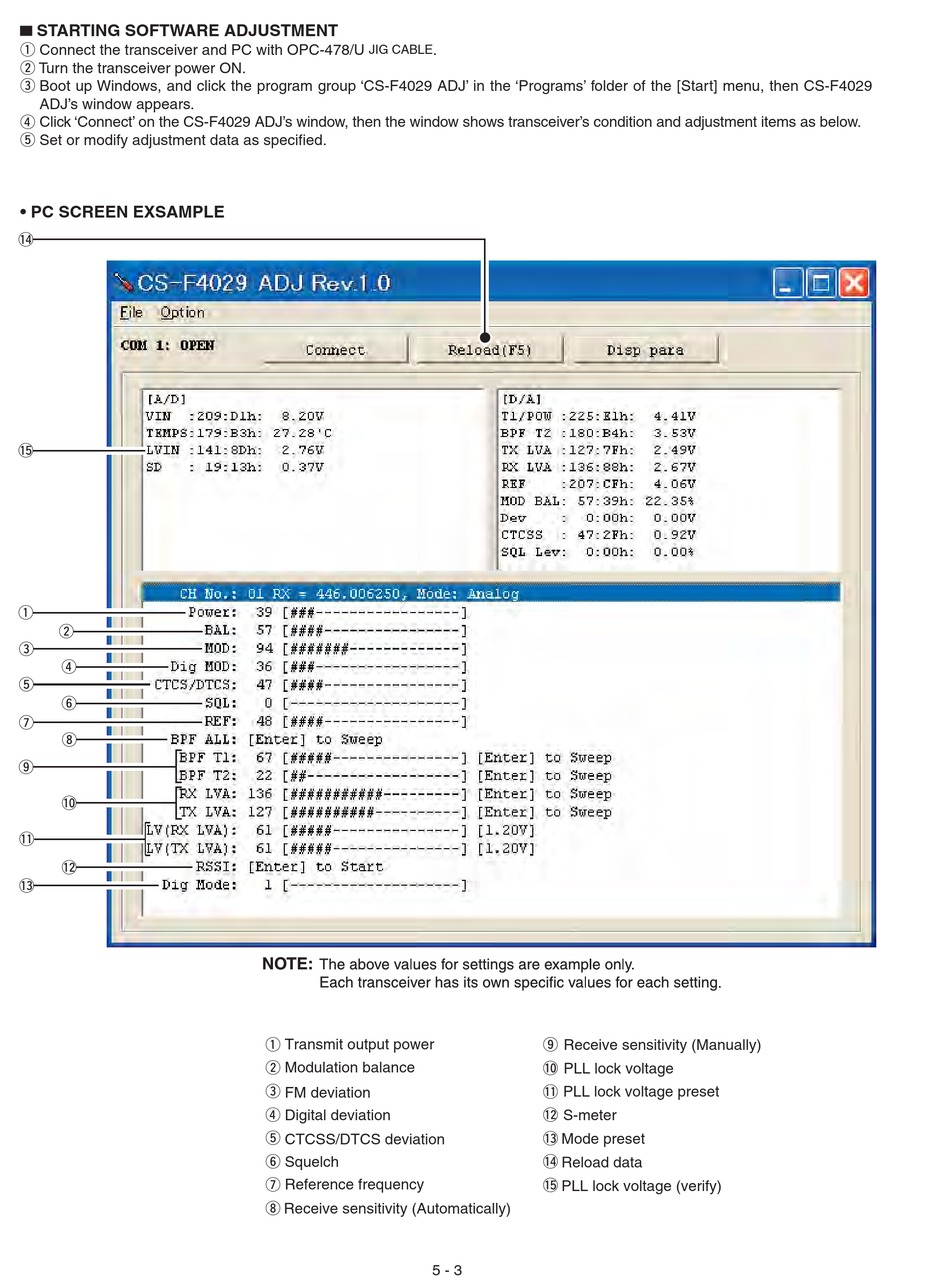The width and height of the screenshot is (950, 1279).
Task: Select the RSSI Enter to Start row
Action: 289,866
